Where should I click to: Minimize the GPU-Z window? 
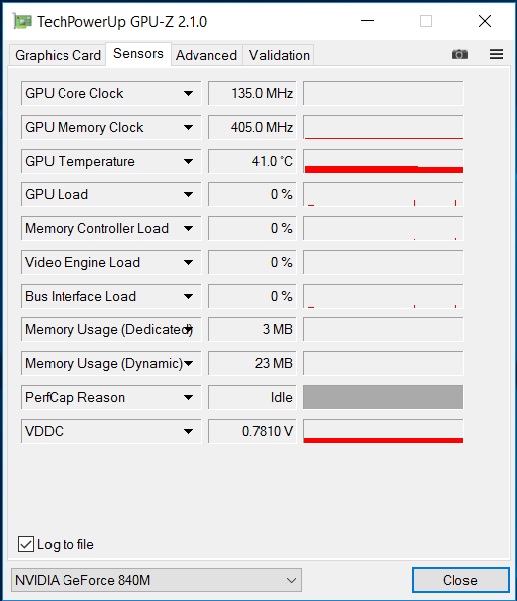[367, 21]
